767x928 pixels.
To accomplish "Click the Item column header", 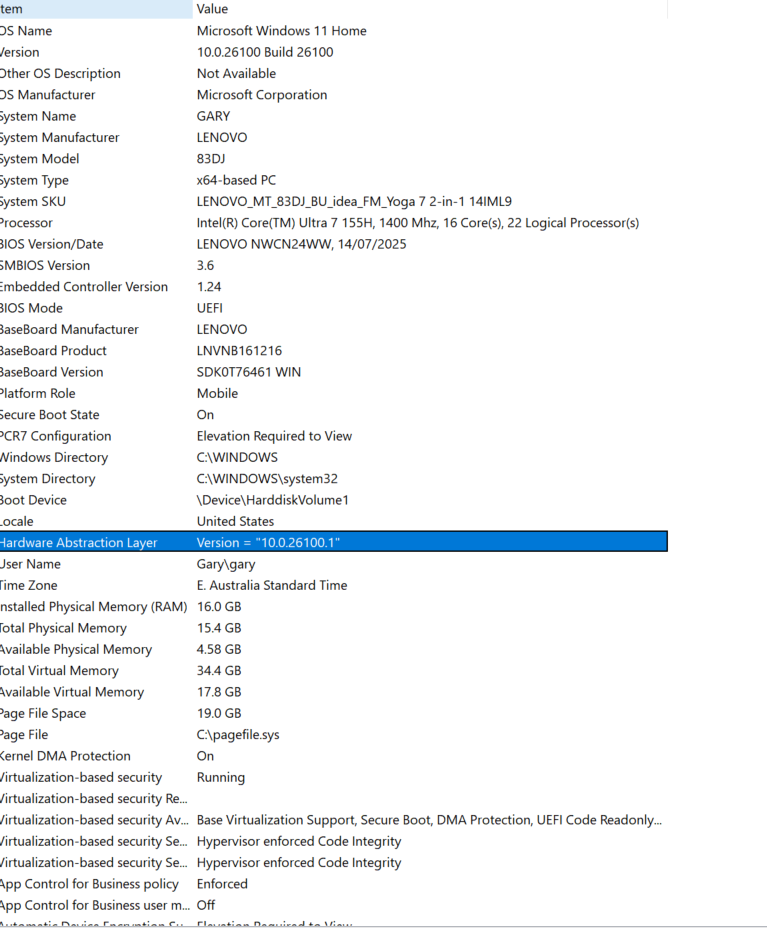I will click(96, 9).
